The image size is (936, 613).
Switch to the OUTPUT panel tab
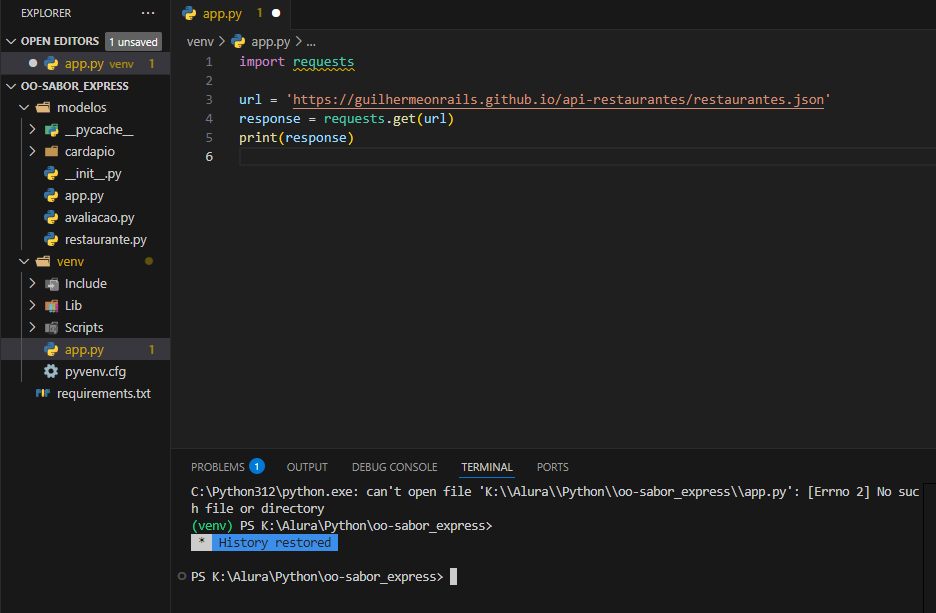point(307,467)
